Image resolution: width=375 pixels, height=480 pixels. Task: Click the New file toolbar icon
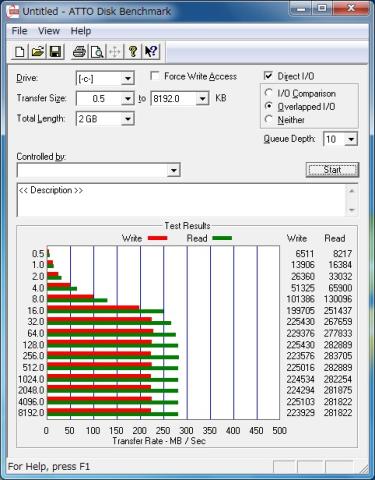click(20, 52)
